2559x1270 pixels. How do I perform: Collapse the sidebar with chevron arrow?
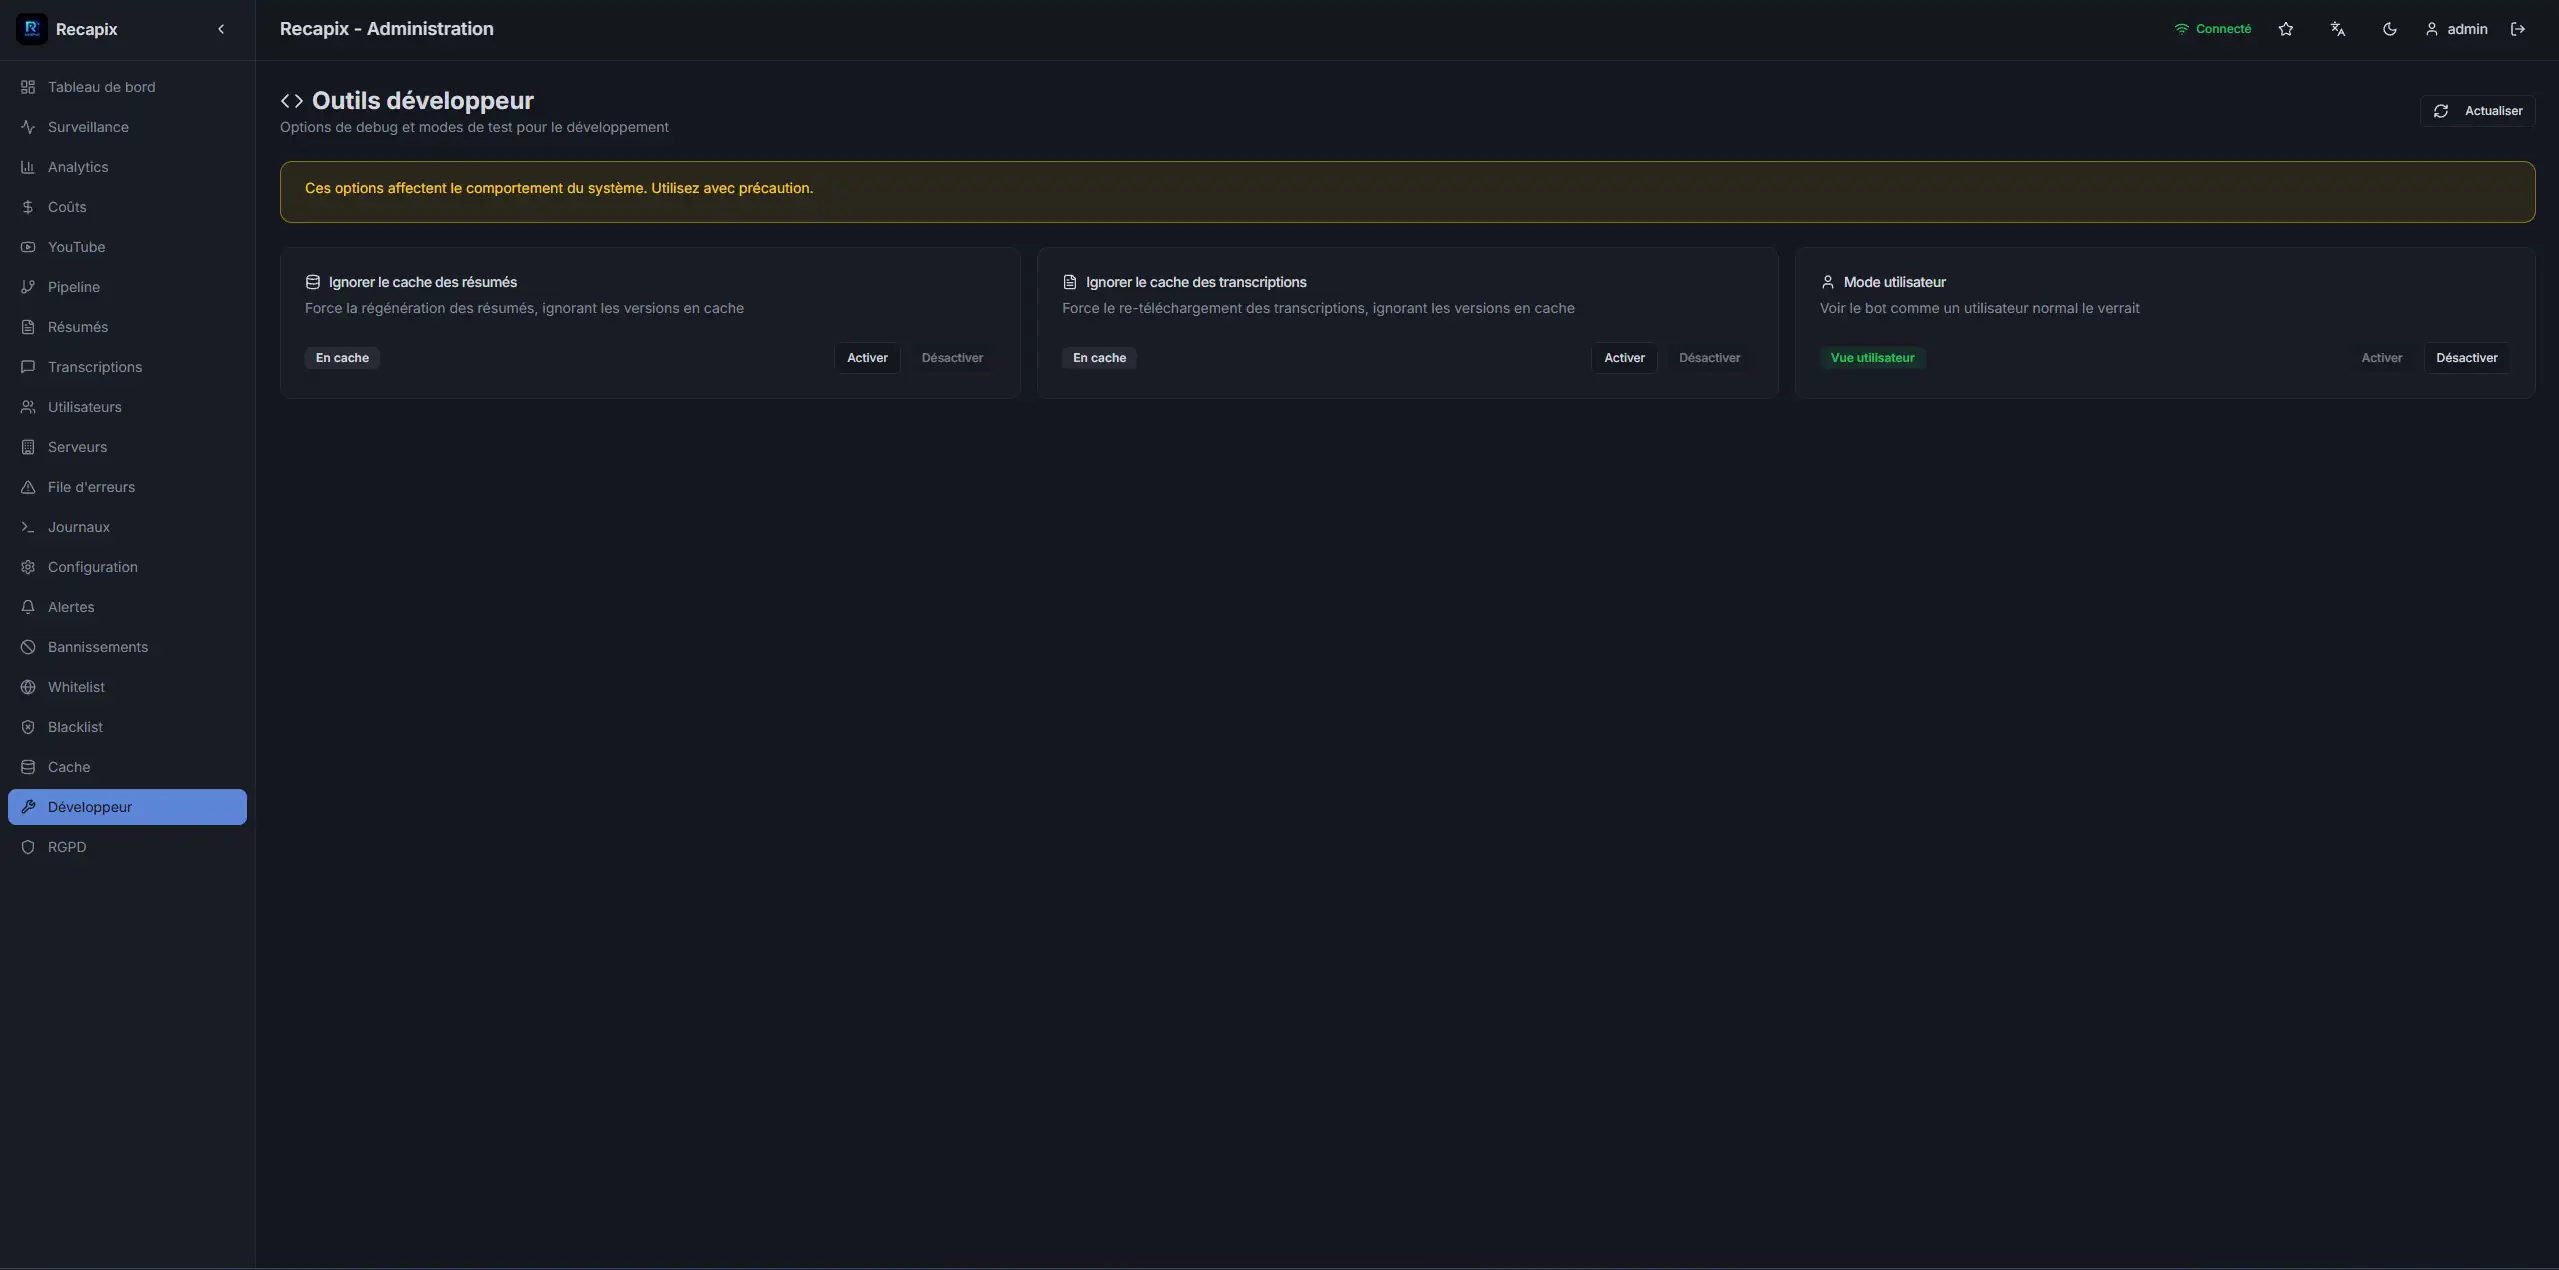click(x=221, y=29)
